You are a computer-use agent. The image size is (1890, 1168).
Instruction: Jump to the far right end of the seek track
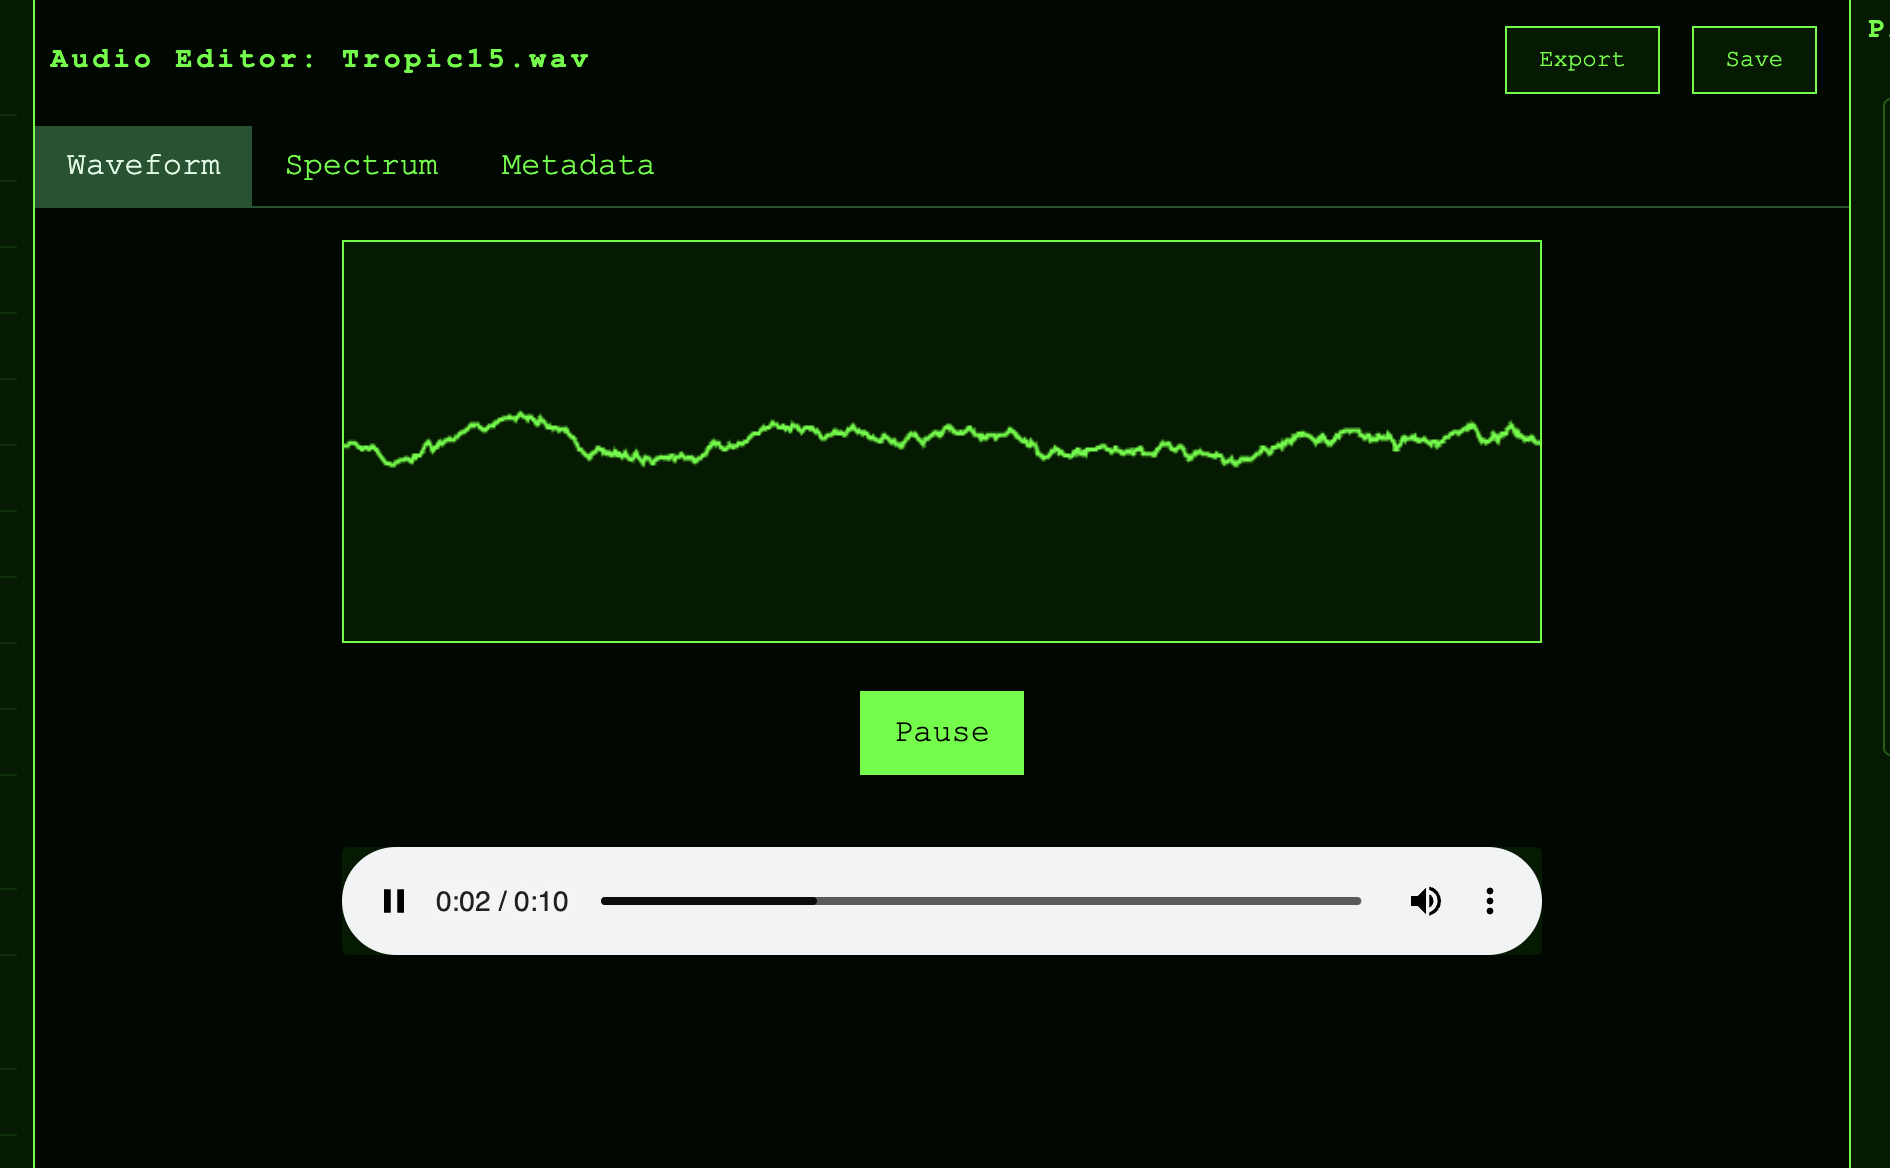[1357, 901]
